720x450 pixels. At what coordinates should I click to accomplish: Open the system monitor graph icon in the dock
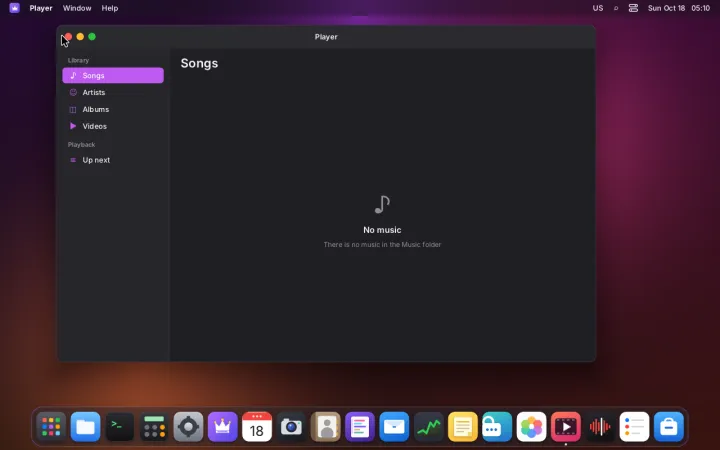pyautogui.click(x=428, y=427)
